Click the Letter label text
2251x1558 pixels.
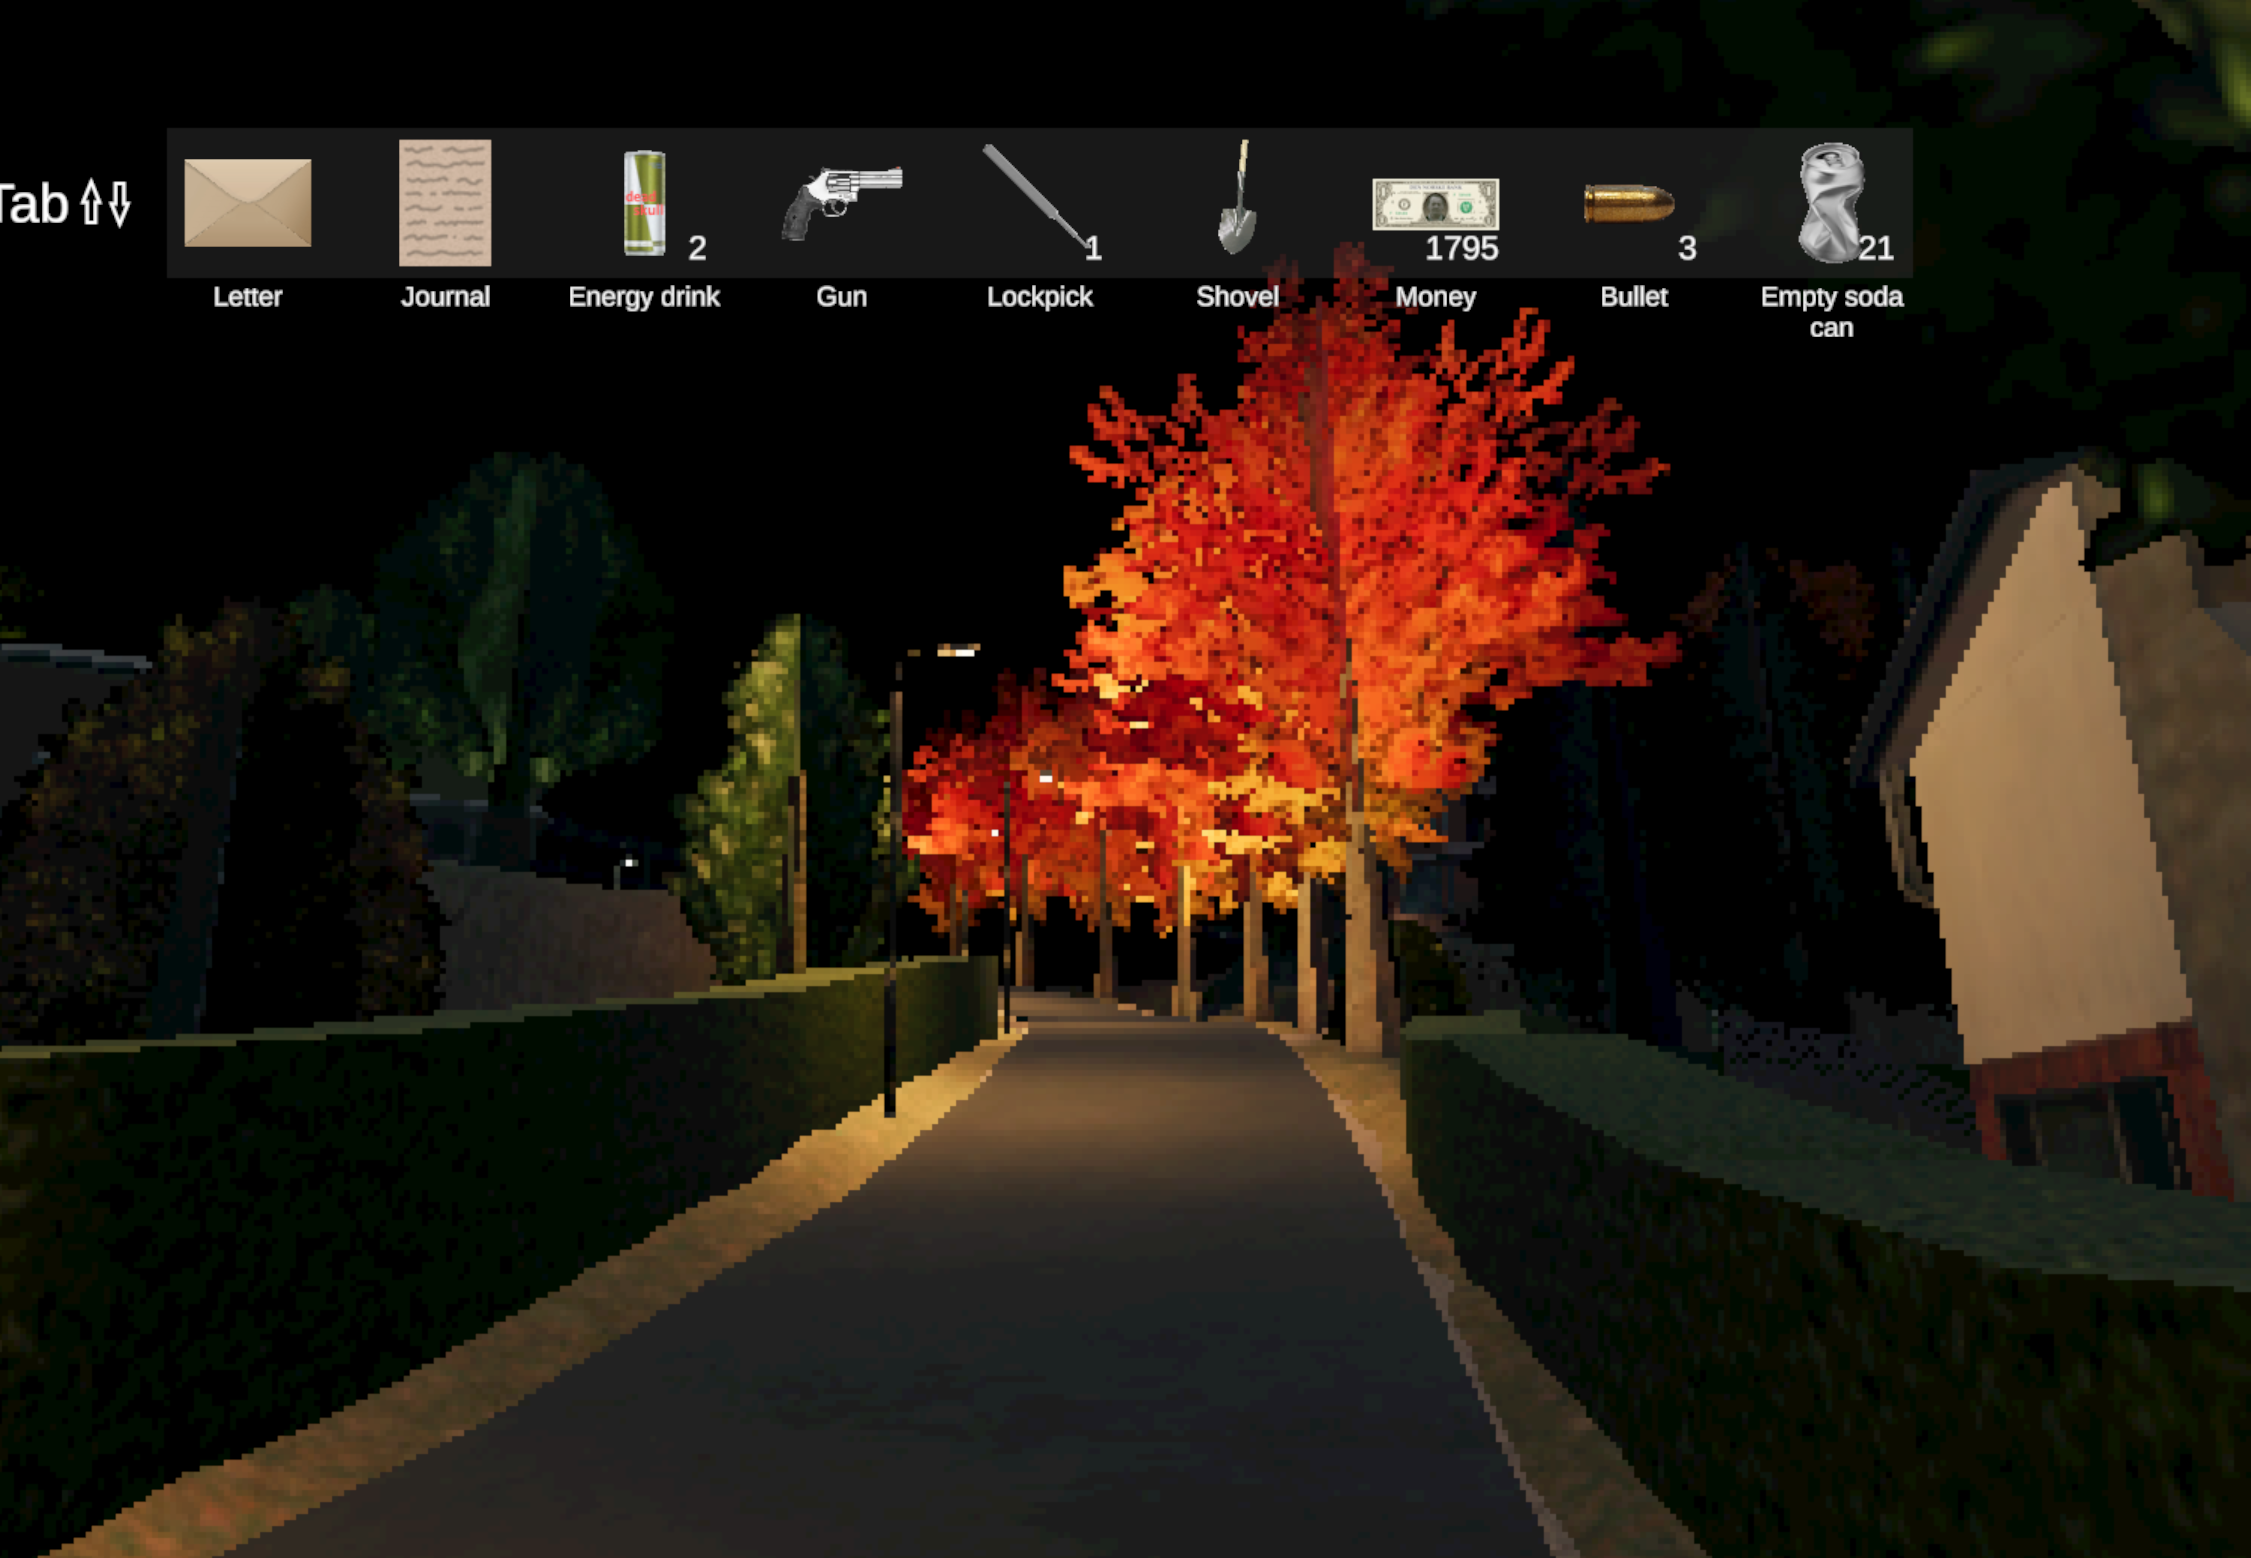point(247,297)
